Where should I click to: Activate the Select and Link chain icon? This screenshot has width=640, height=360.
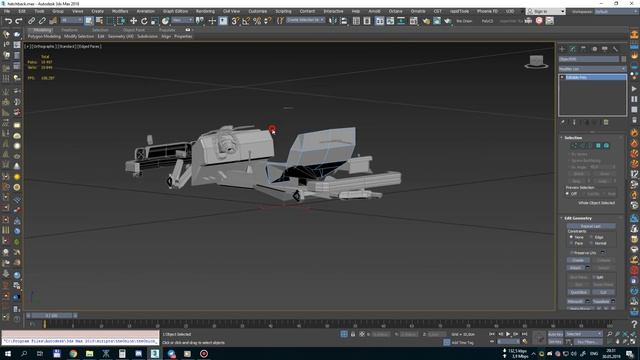tap(31, 20)
